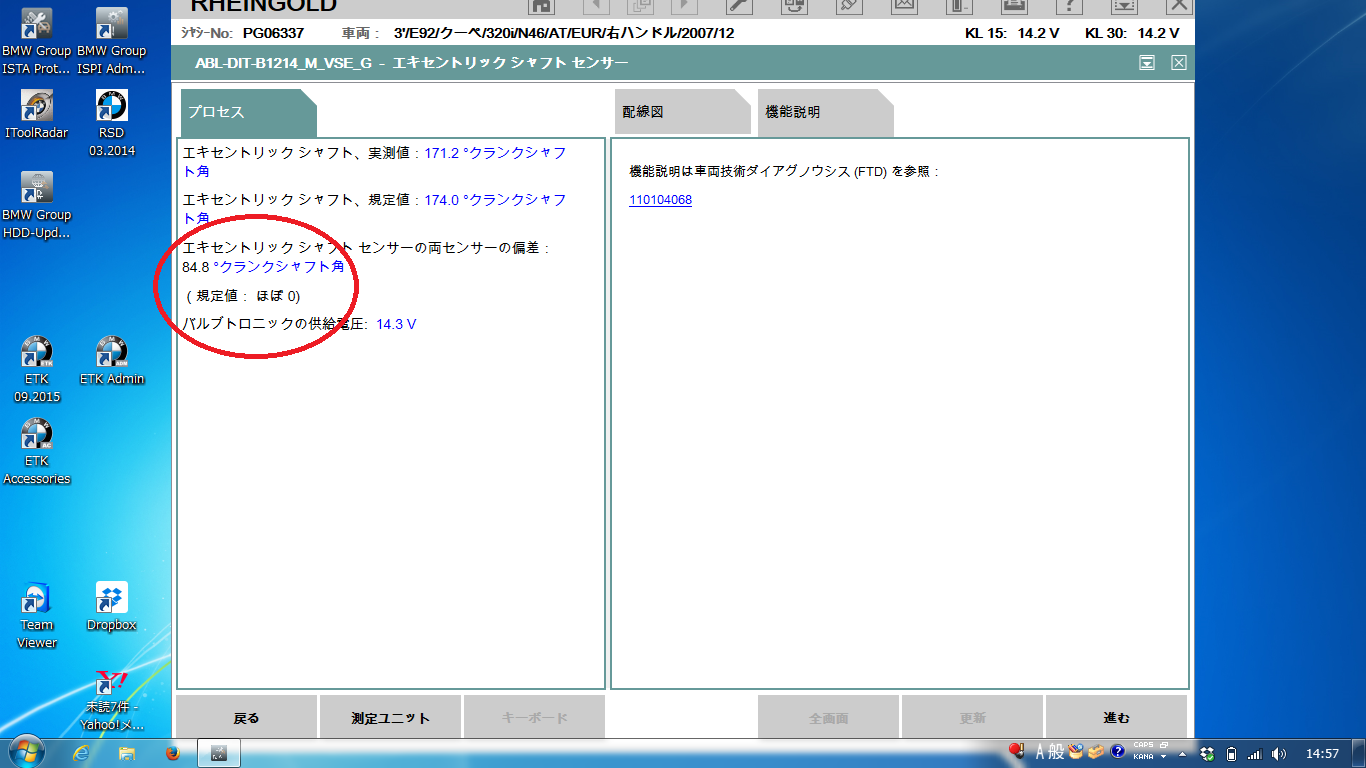
Task: Click the home icon in Rheingold toolbar
Action: [x=541, y=6]
